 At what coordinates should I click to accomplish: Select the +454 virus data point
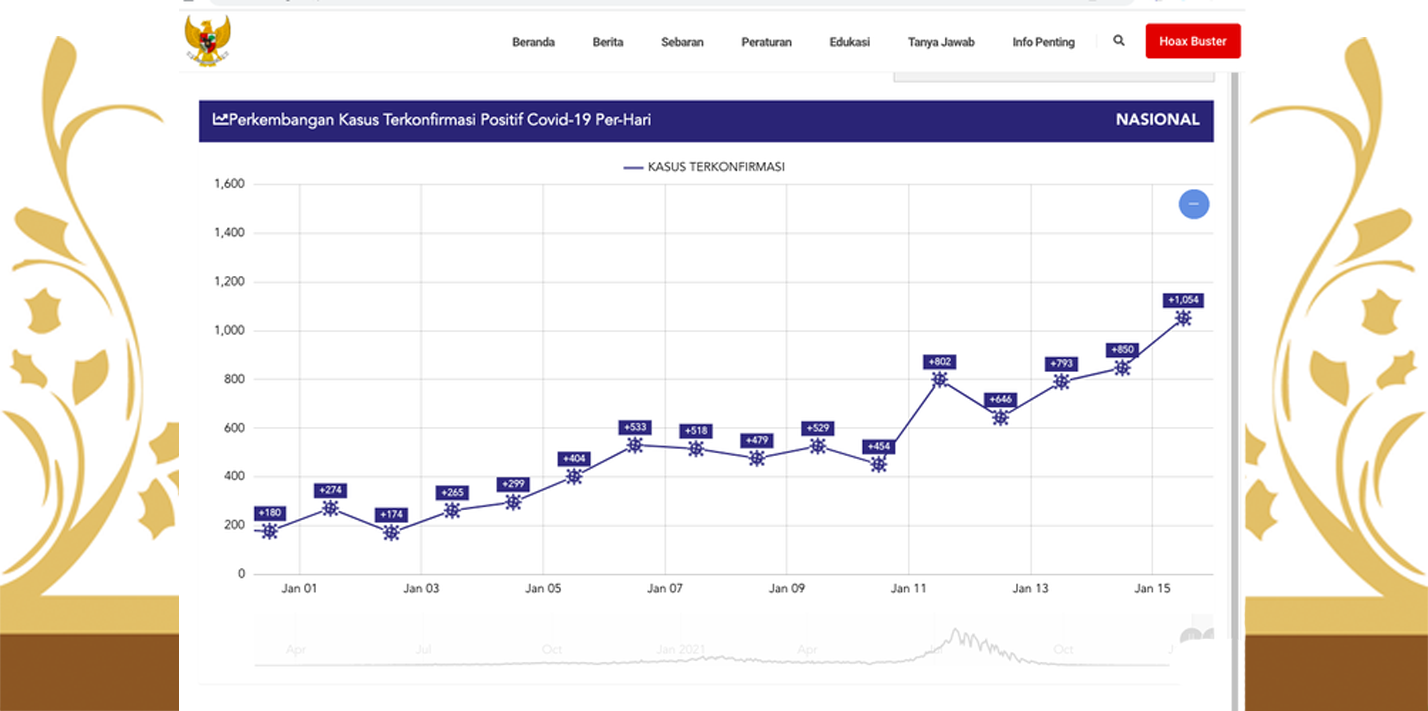(x=878, y=464)
